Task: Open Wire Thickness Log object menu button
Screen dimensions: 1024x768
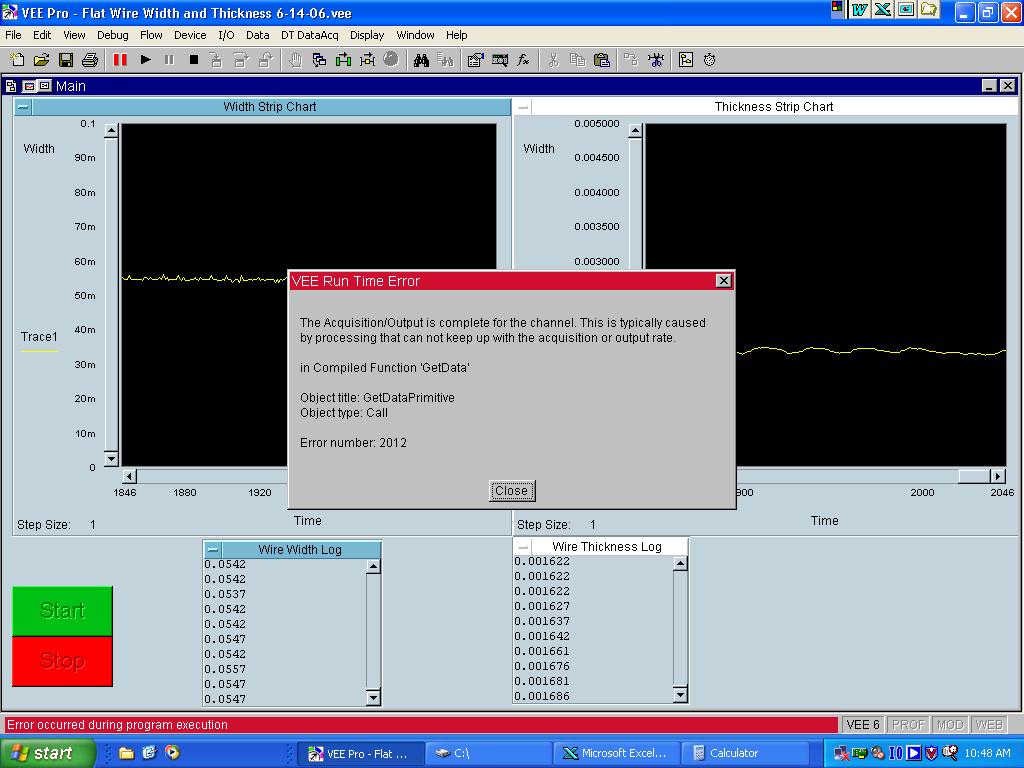Action: (523, 547)
